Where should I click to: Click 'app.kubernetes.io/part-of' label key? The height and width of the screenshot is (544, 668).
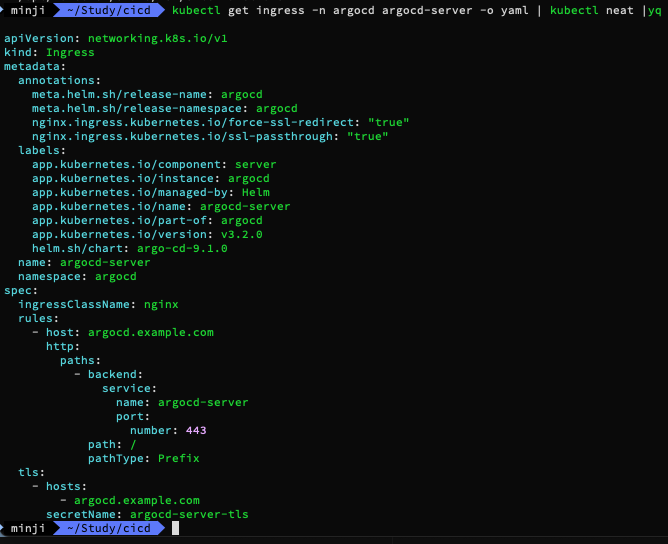pos(119,221)
